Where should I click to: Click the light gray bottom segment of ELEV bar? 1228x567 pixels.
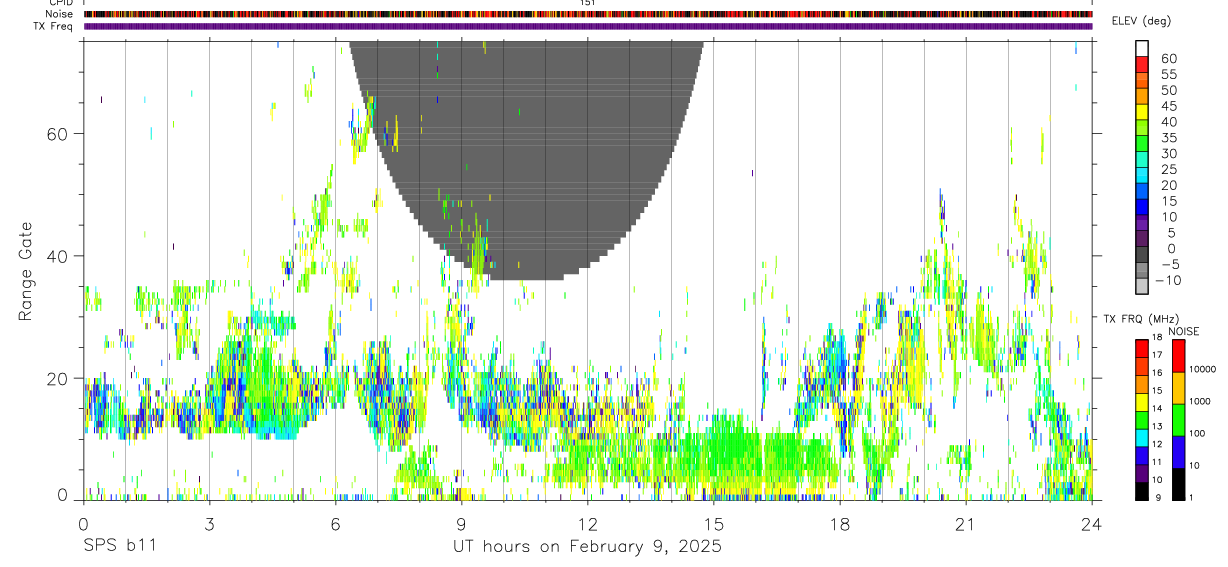point(1142,286)
